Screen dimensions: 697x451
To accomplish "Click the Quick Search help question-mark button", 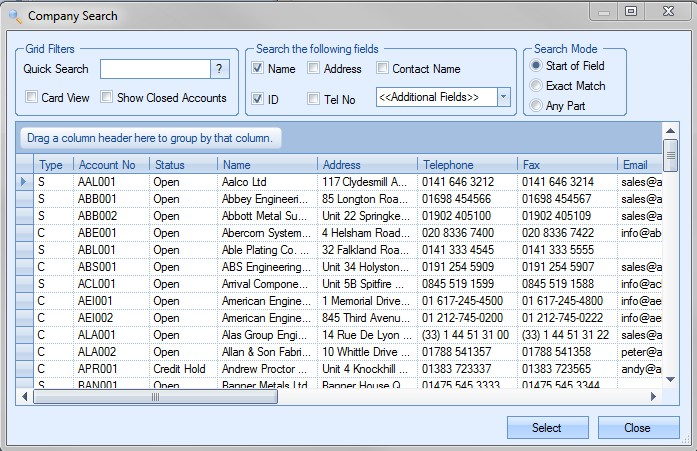I will click(x=221, y=69).
